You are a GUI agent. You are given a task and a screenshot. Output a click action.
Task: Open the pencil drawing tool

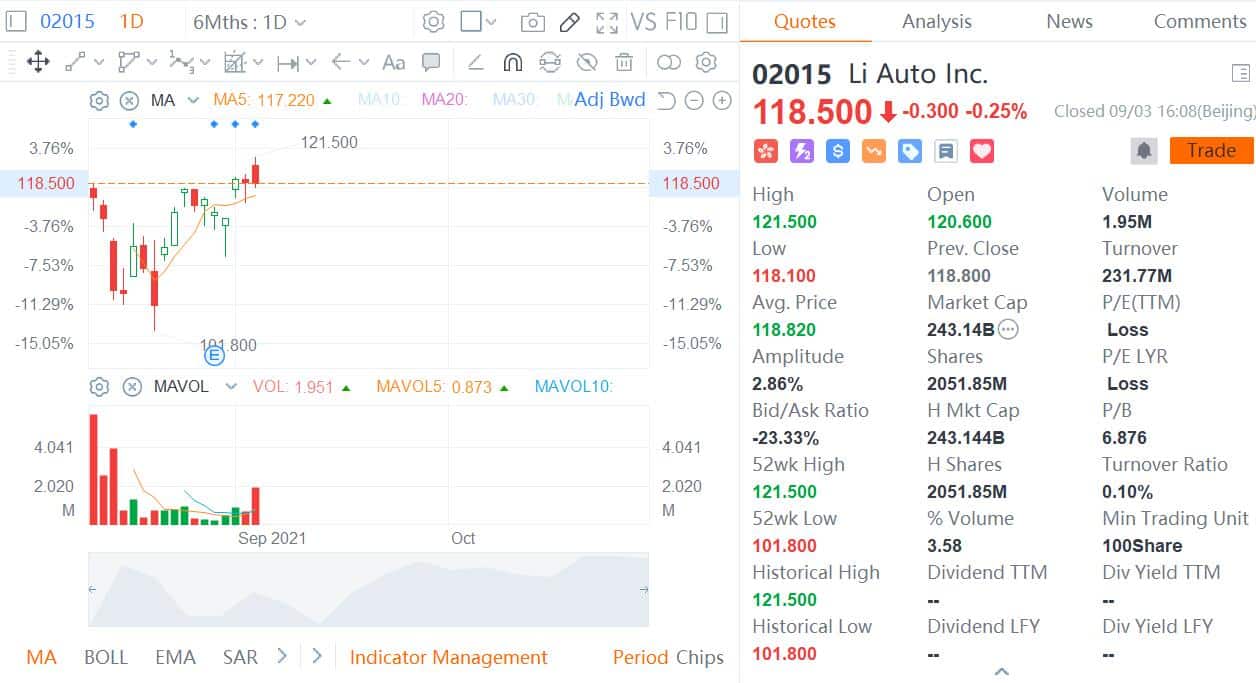[x=570, y=20]
